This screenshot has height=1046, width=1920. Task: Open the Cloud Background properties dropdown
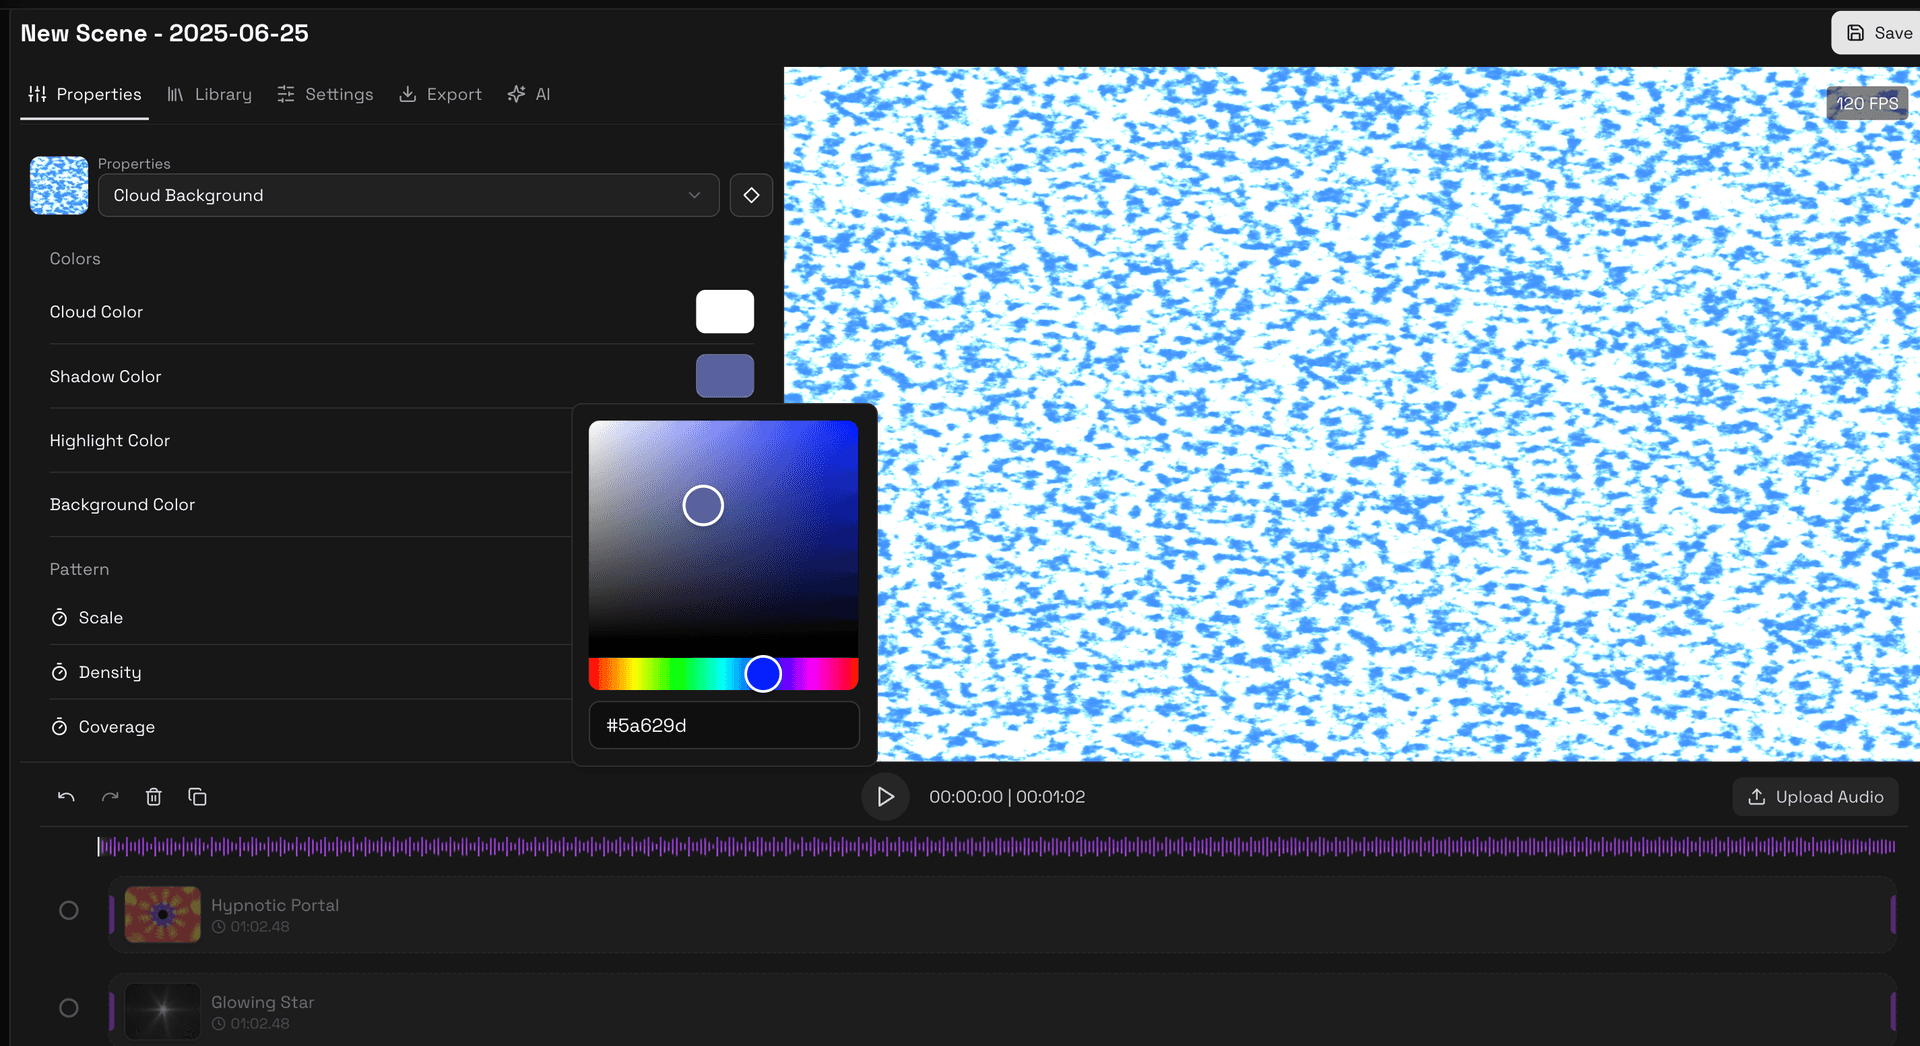[x=408, y=195]
